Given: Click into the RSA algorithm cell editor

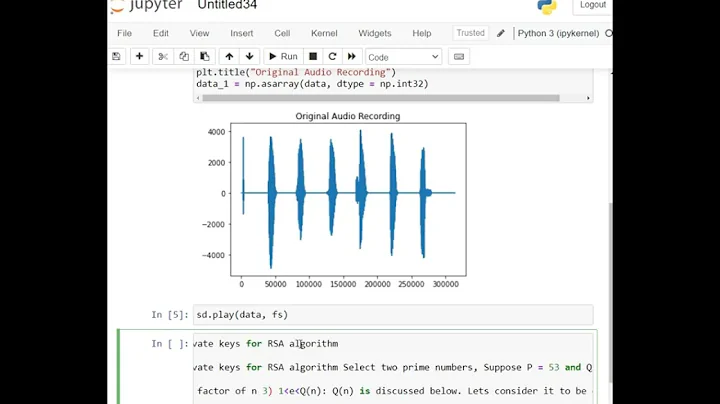Looking at the screenshot, I should click(393, 369).
